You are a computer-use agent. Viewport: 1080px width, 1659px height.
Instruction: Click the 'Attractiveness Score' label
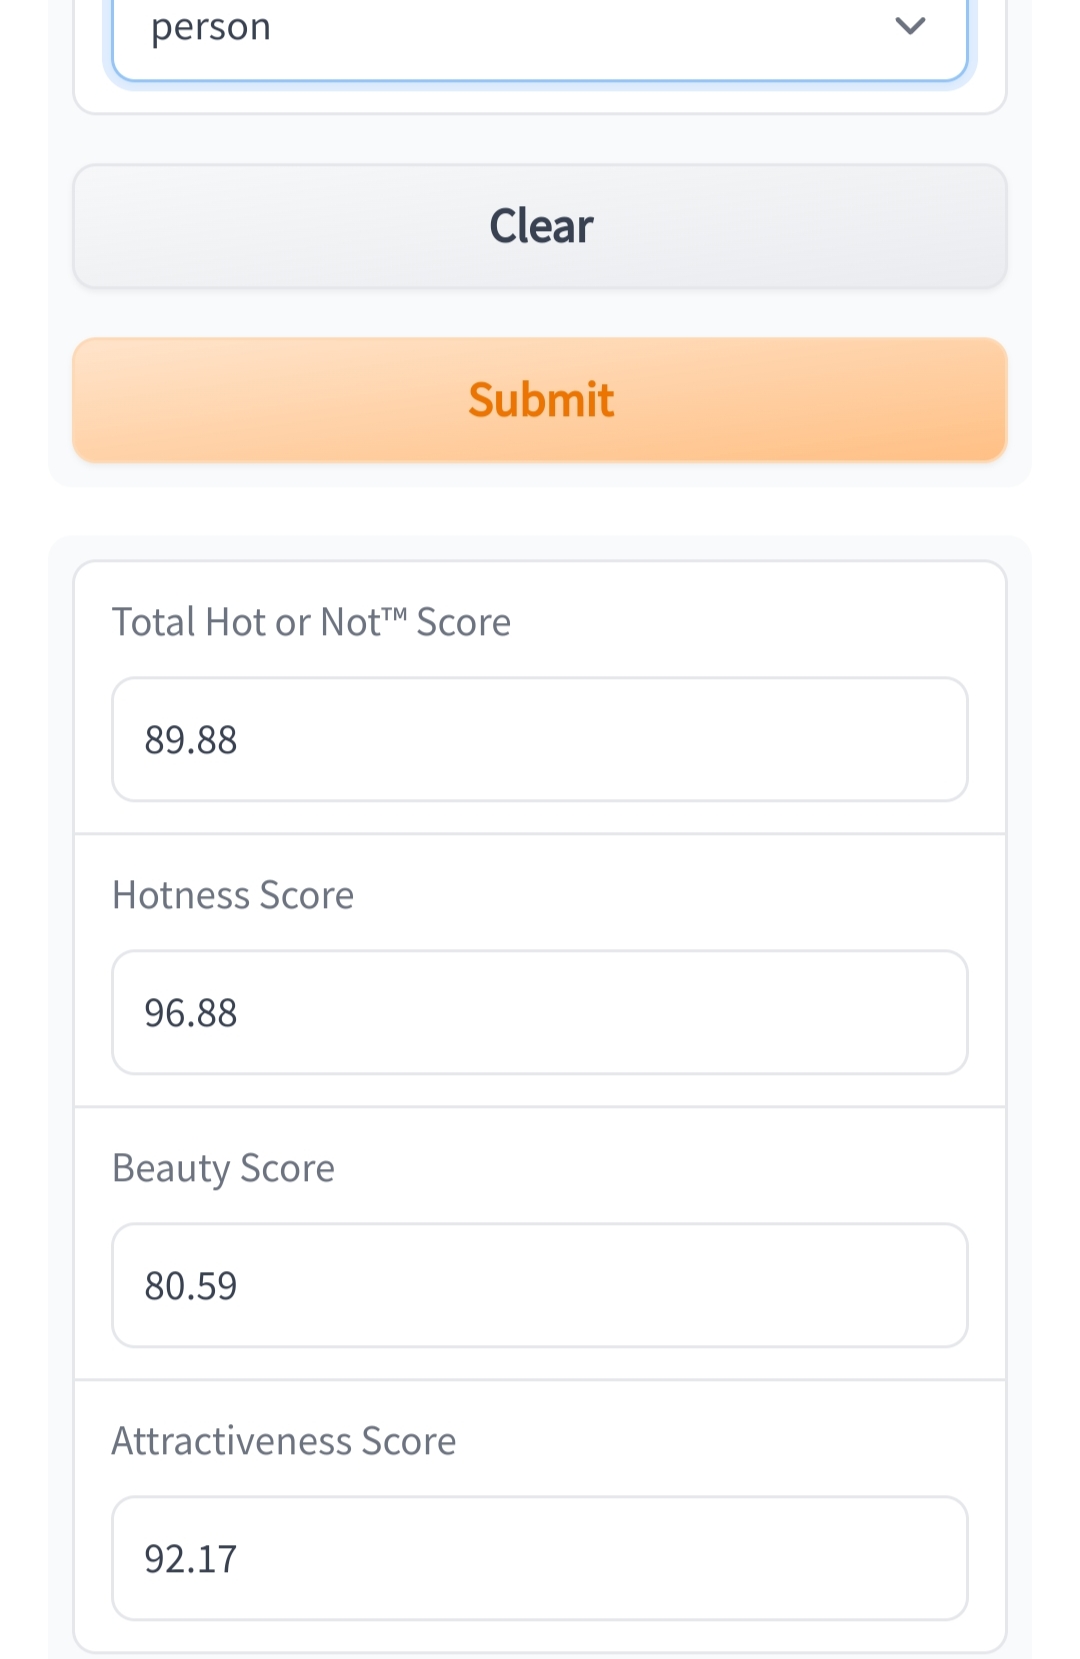pos(284,1441)
